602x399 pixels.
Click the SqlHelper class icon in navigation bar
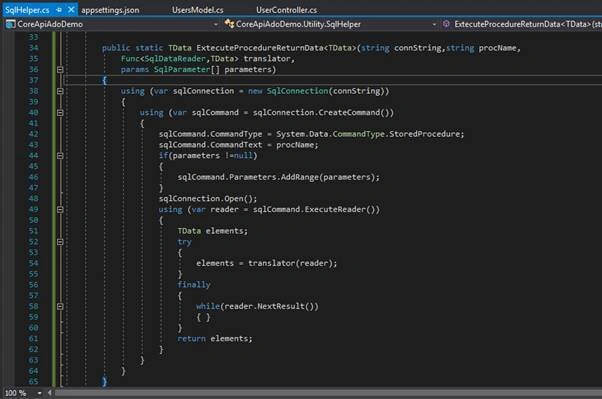click(229, 24)
